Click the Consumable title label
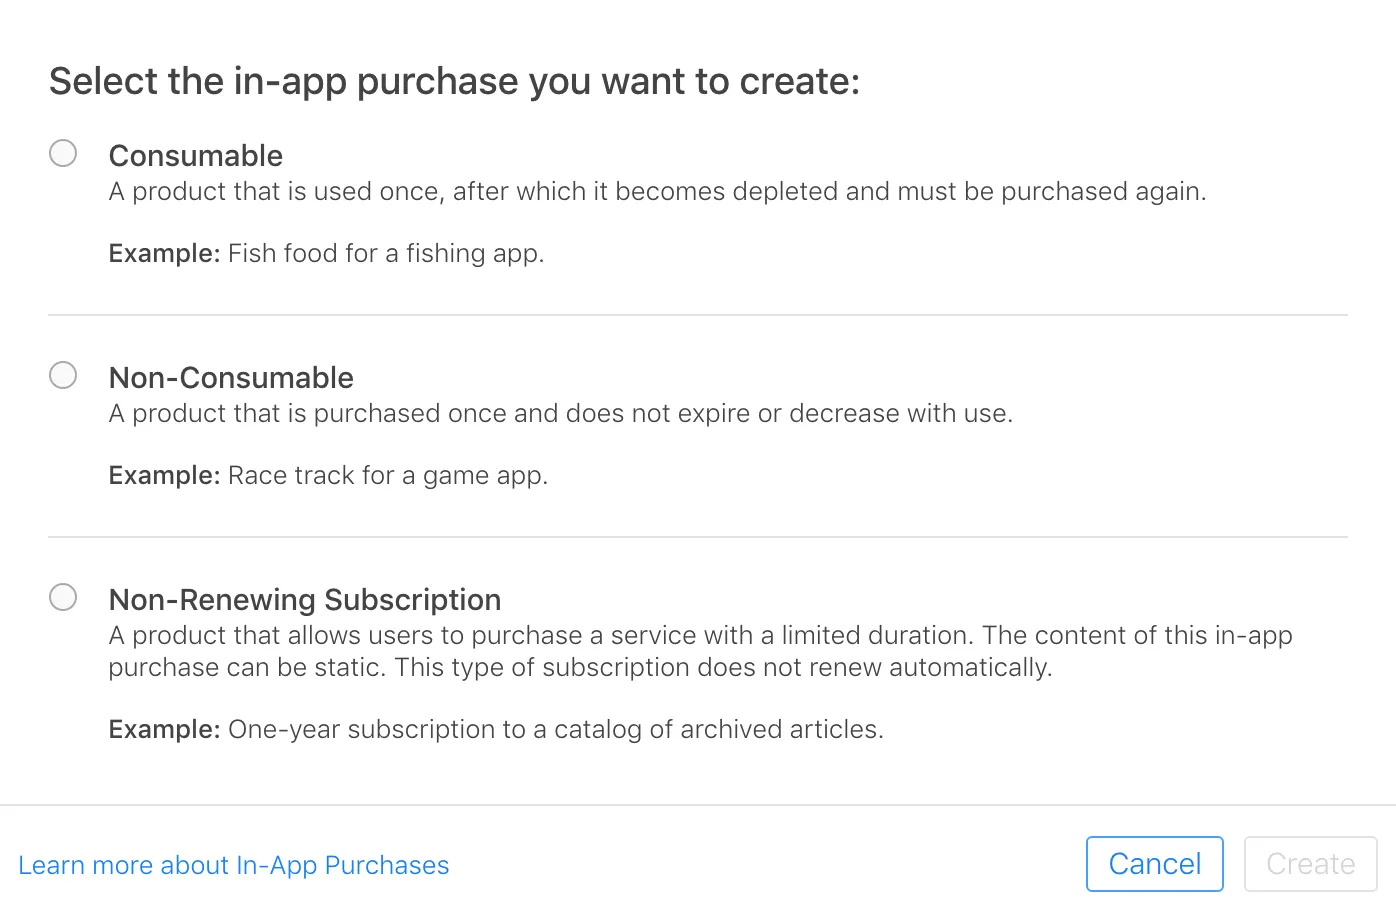Viewport: 1396px width, 920px height. pos(196,156)
